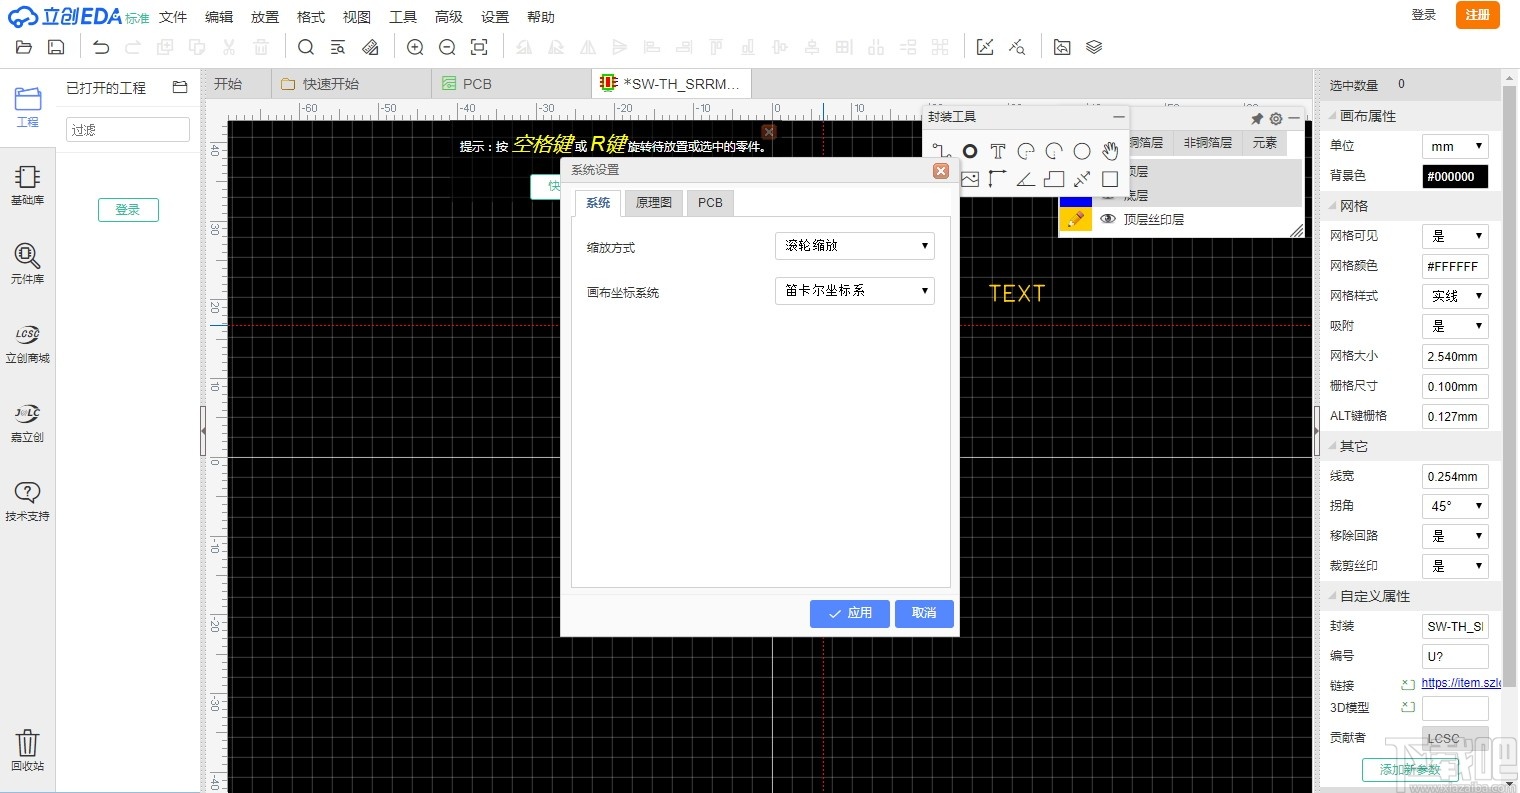The width and height of the screenshot is (1520, 793).
Task: Open layer panel settings gear
Action: click(1276, 118)
